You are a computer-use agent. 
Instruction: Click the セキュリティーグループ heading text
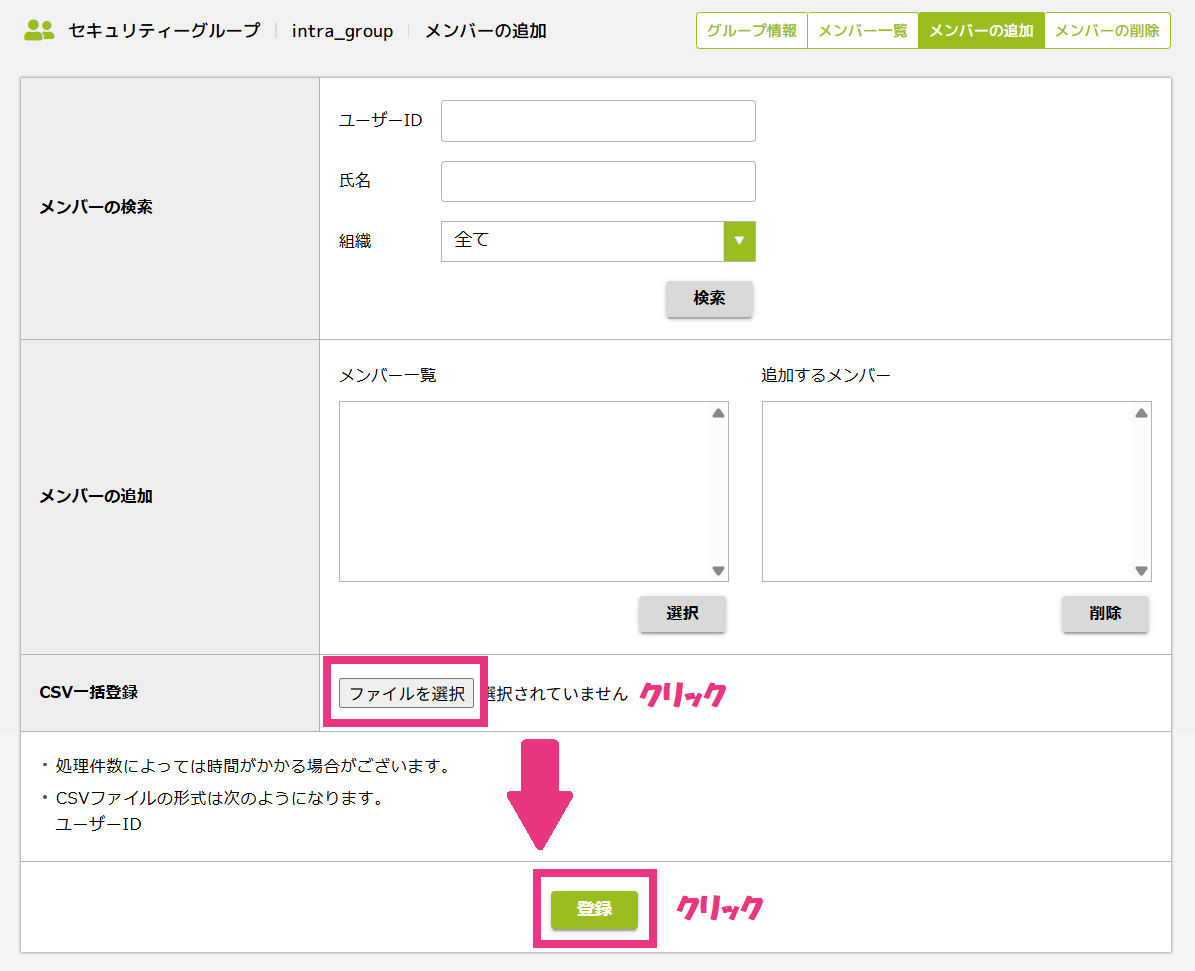[164, 30]
